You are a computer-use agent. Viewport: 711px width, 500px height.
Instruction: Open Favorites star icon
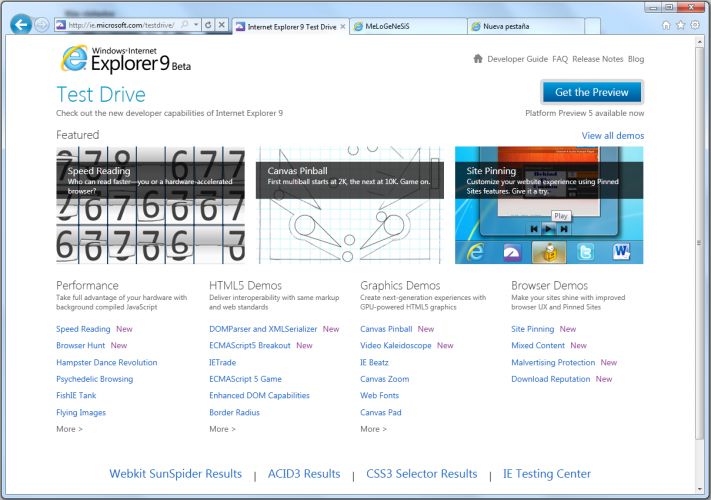[x=681, y=25]
